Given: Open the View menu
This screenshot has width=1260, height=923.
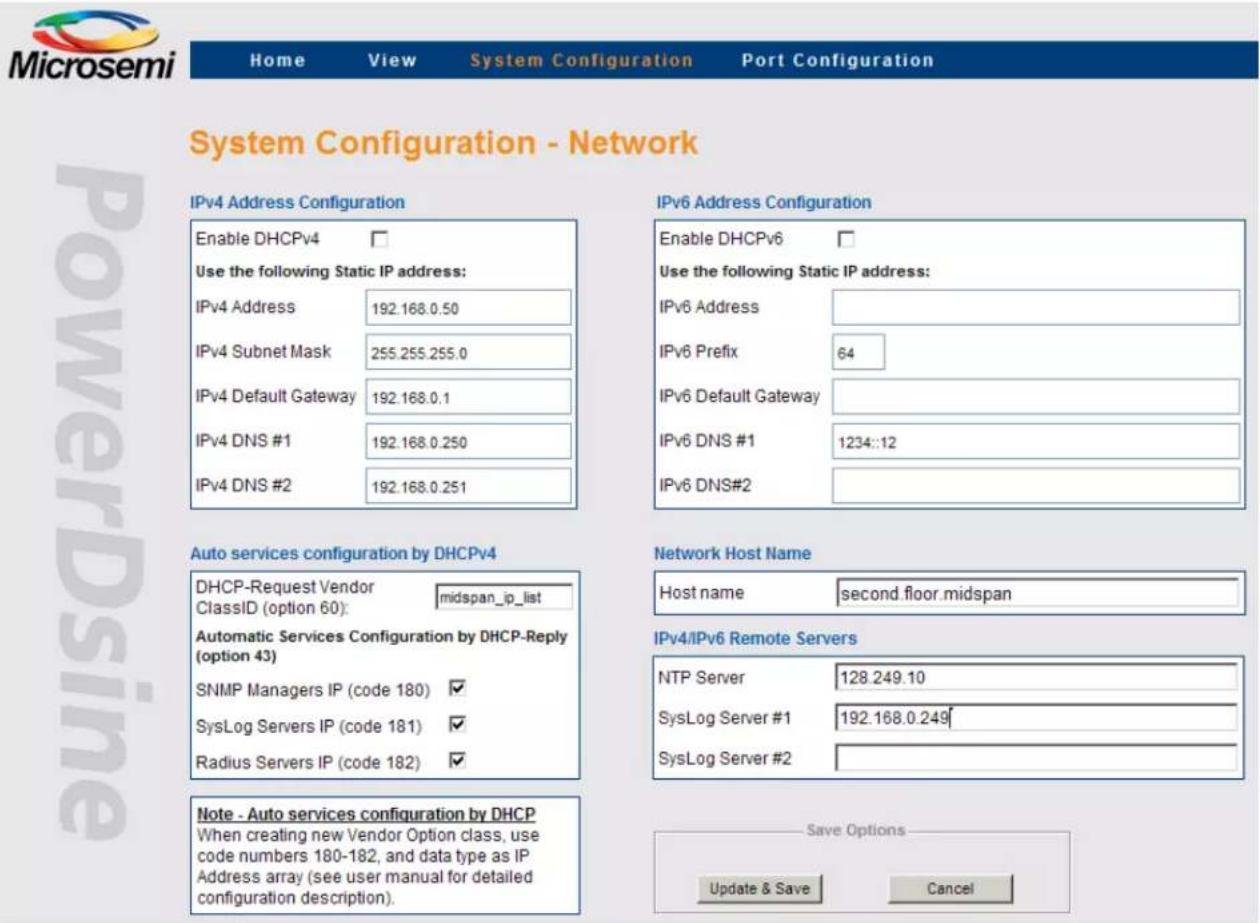Looking at the screenshot, I should point(392,60).
